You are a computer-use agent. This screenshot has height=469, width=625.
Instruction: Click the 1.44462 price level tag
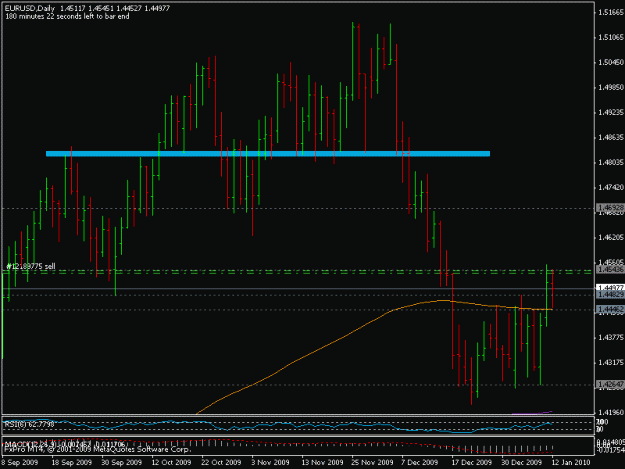click(610, 309)
